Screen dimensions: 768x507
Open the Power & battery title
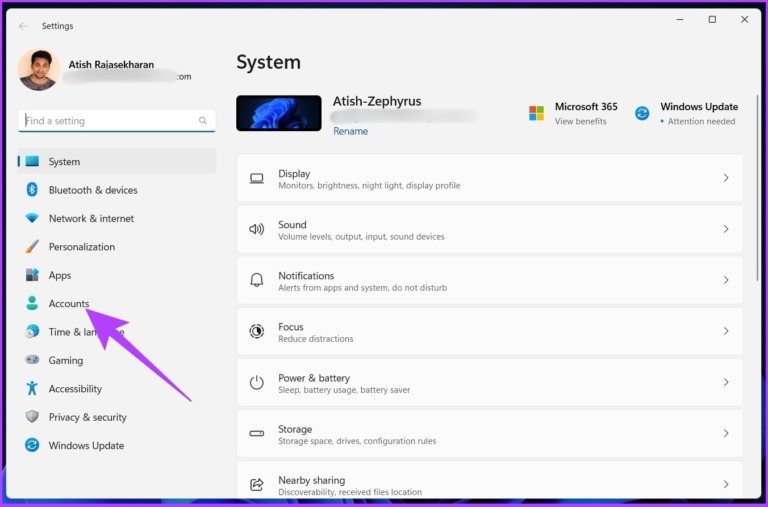[314, 378]
